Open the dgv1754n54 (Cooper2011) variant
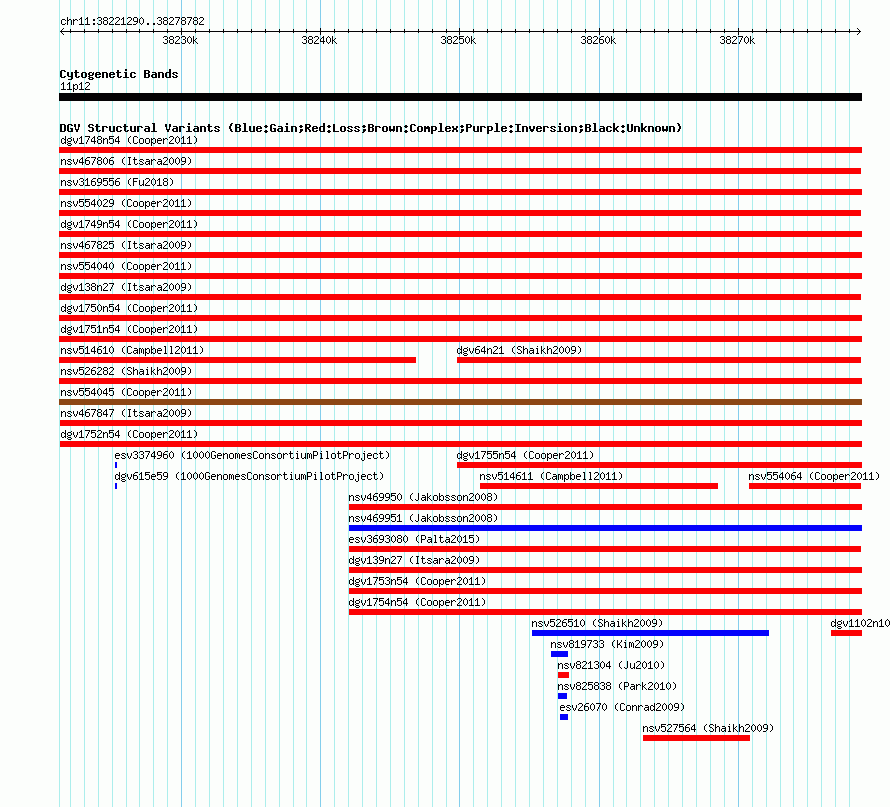The width and height of the screenshot is (890, 807). point(417,602)
